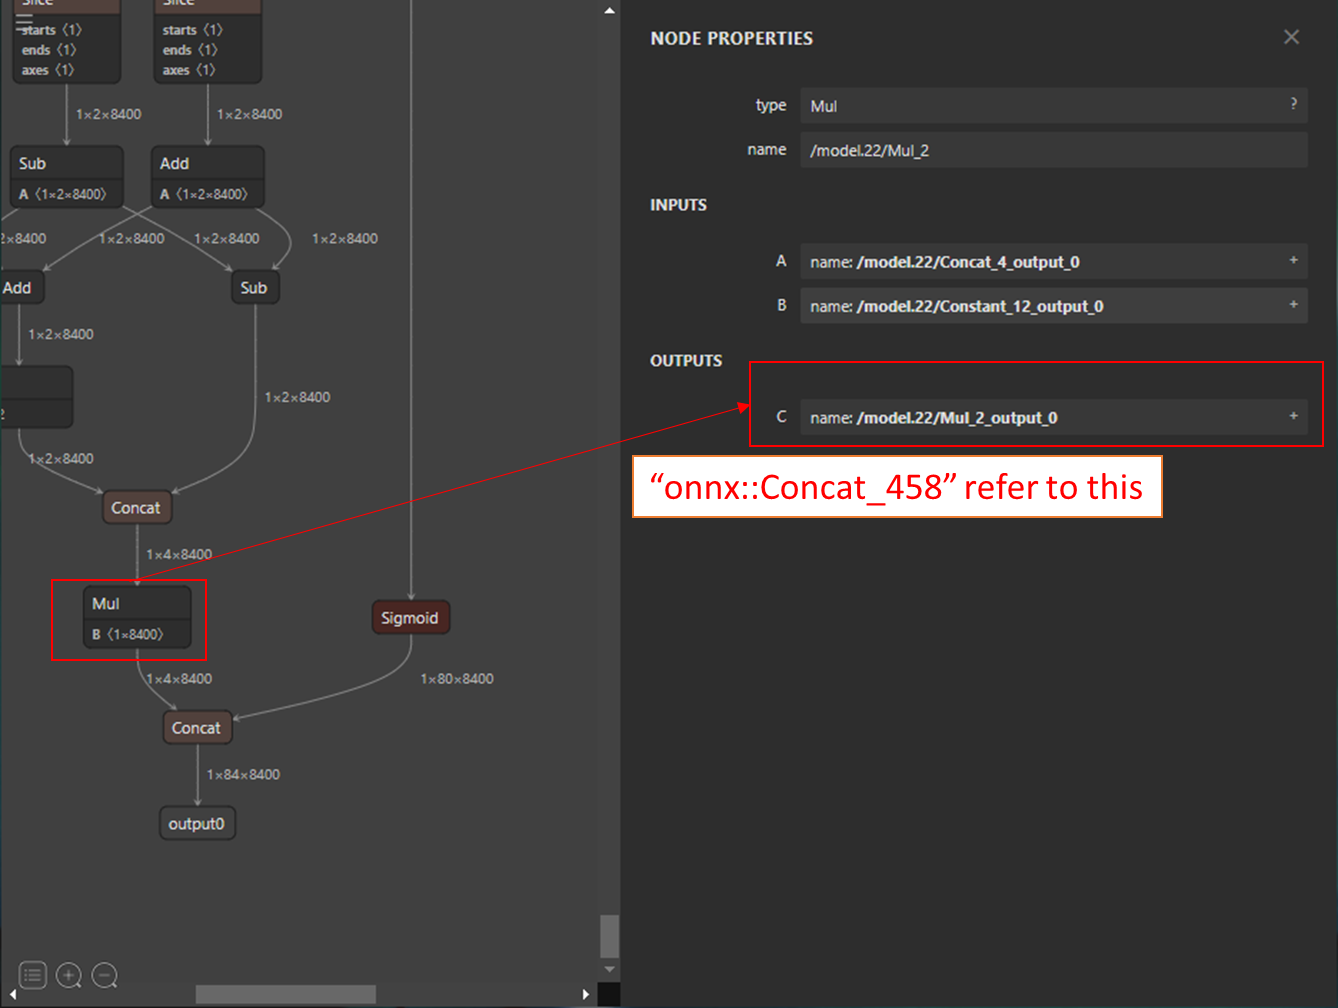The height and width of the screenshot is (1008, 1338).
Task: Click the horizontal scrollbar thumb of the graph
Action: pyautogui.click(x=286, y=994)
